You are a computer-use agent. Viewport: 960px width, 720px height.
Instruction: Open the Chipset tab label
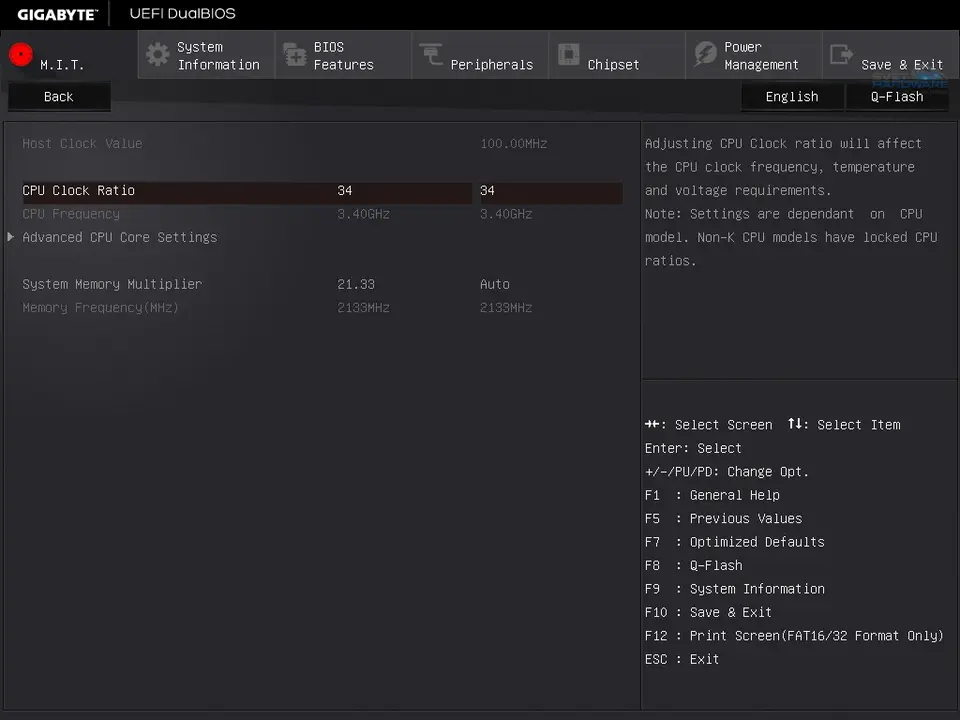[613, 65]
